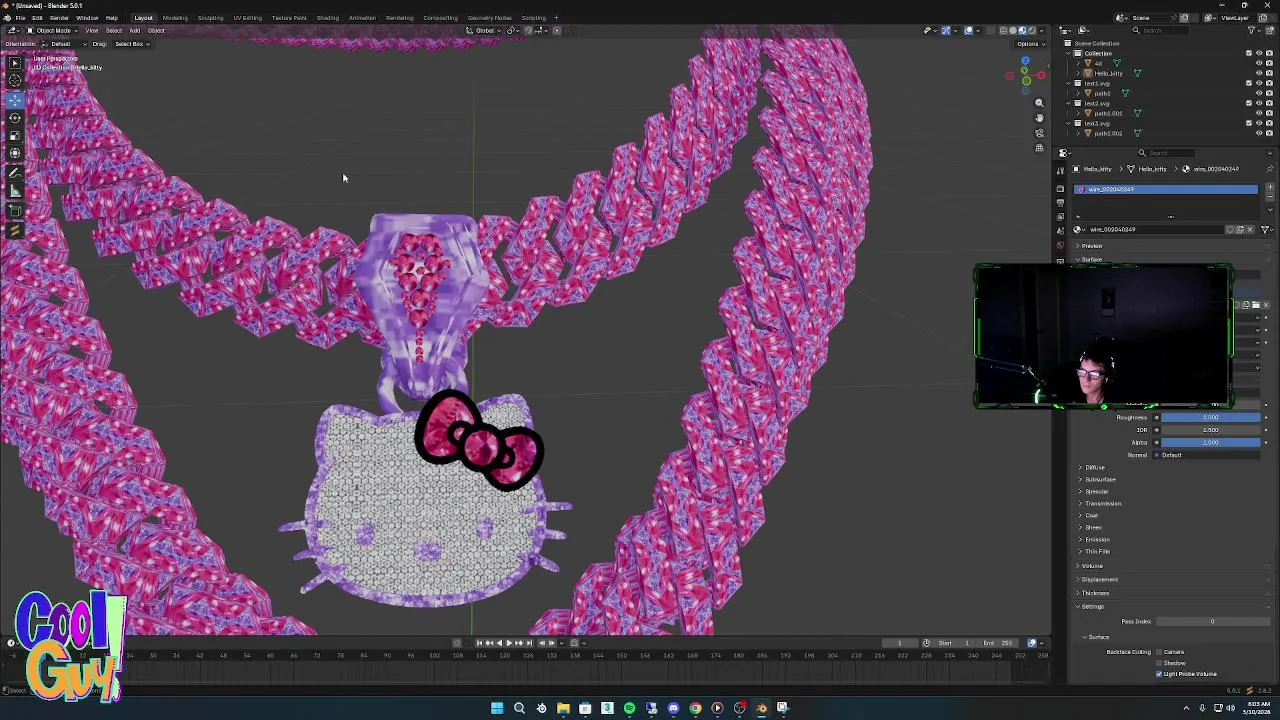The image size is (1280, 720).
Task: Open the Render menu
Action: [59, 18]
